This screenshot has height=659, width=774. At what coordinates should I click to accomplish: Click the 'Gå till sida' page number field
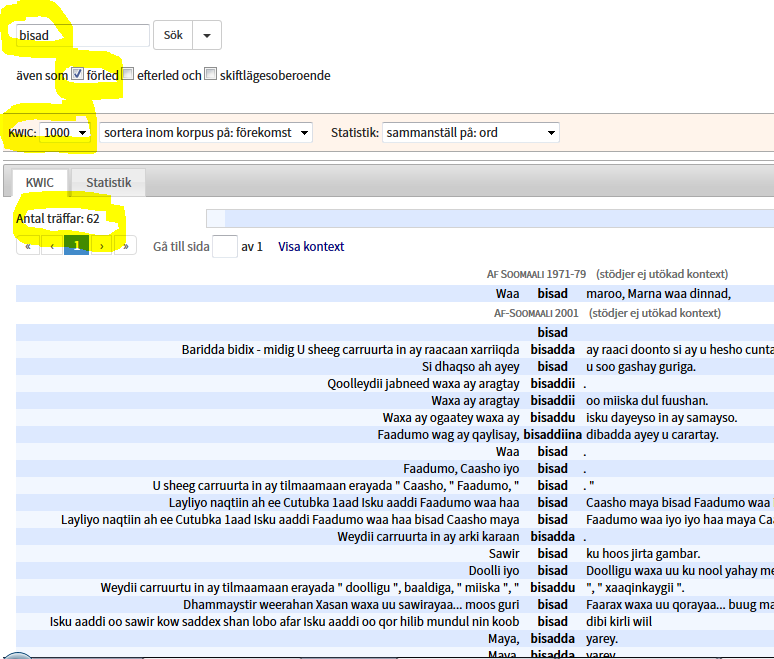225,246
